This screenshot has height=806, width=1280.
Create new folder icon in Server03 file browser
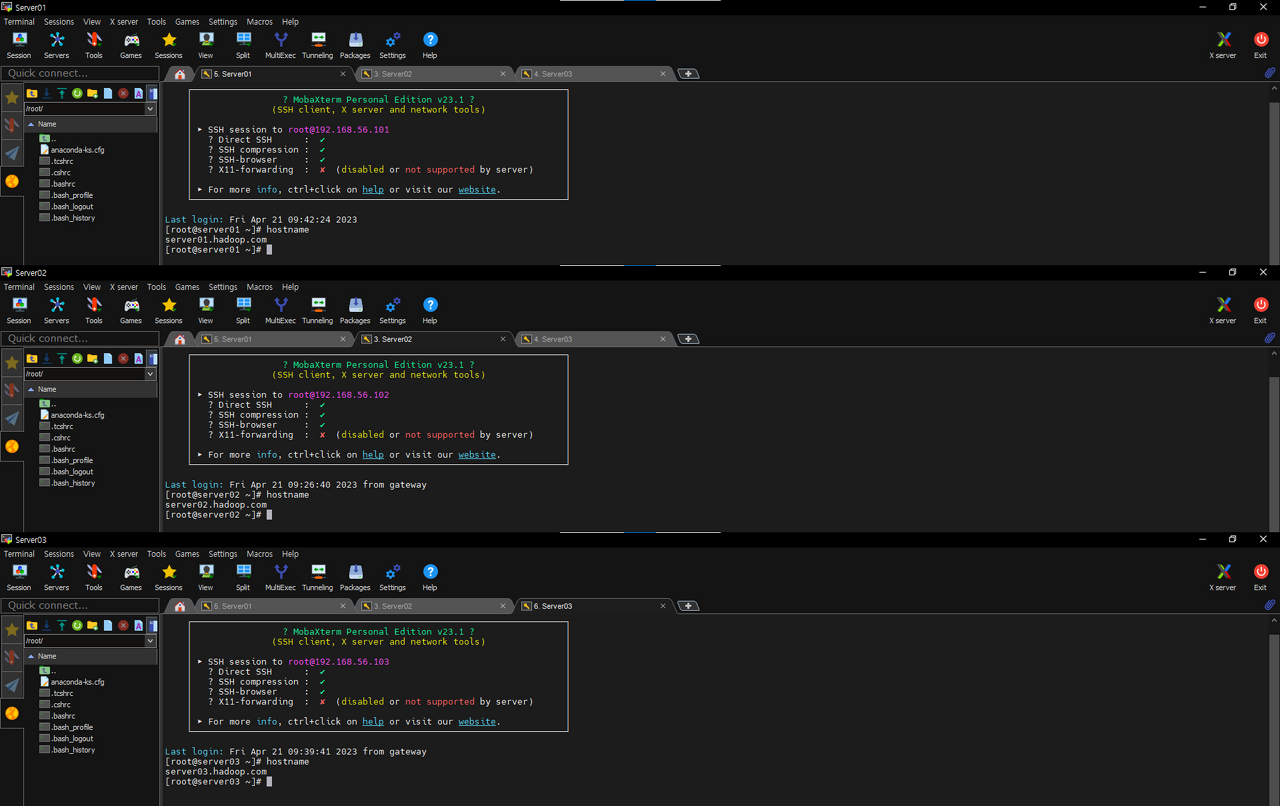pyautogui.click(x=92, y=625)
